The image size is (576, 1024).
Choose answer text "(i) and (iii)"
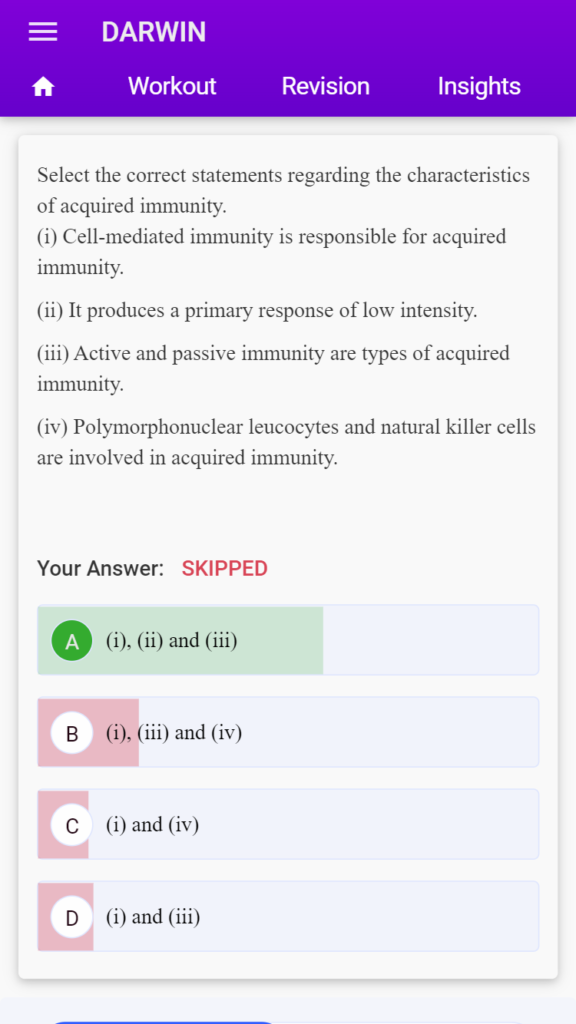153,917
